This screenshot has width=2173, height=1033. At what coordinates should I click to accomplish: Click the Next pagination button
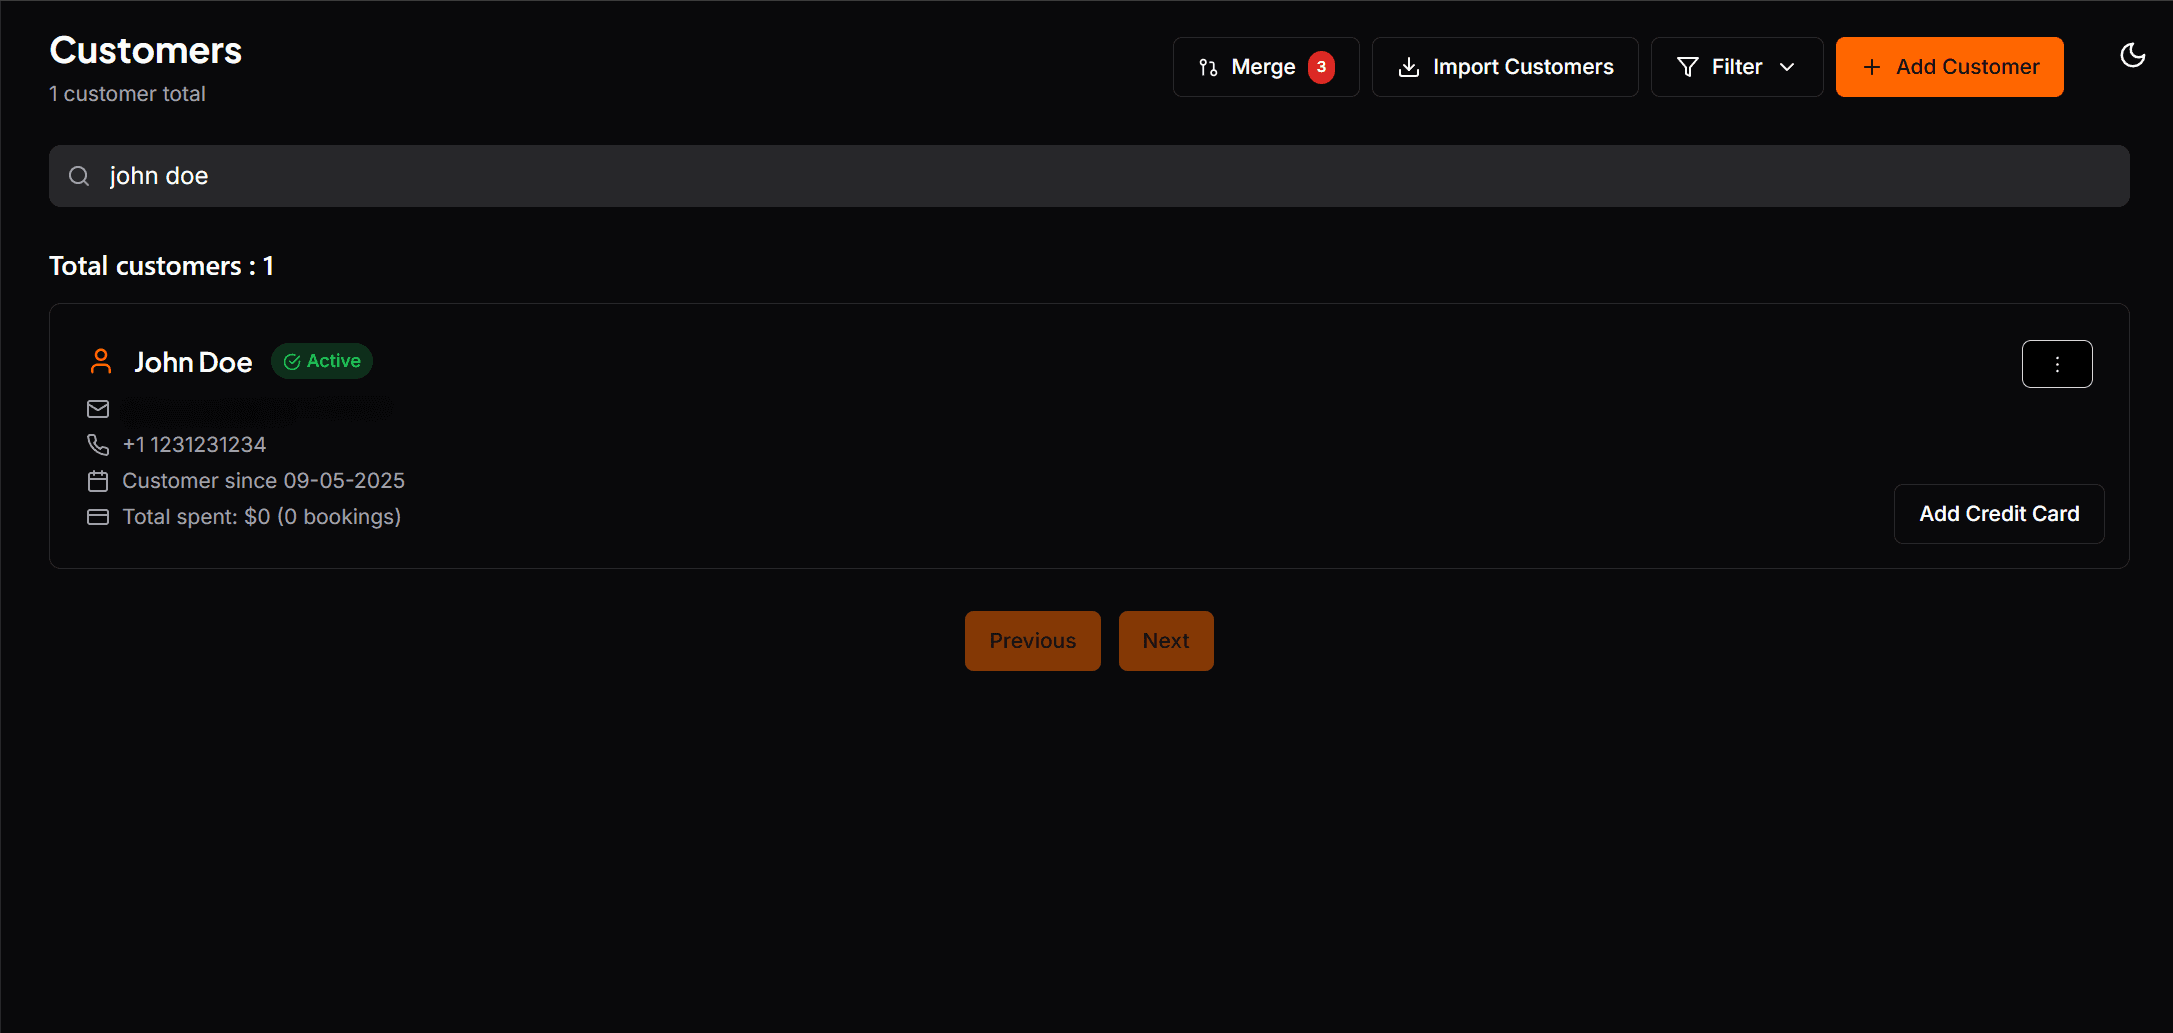[x=1165, y=640]
